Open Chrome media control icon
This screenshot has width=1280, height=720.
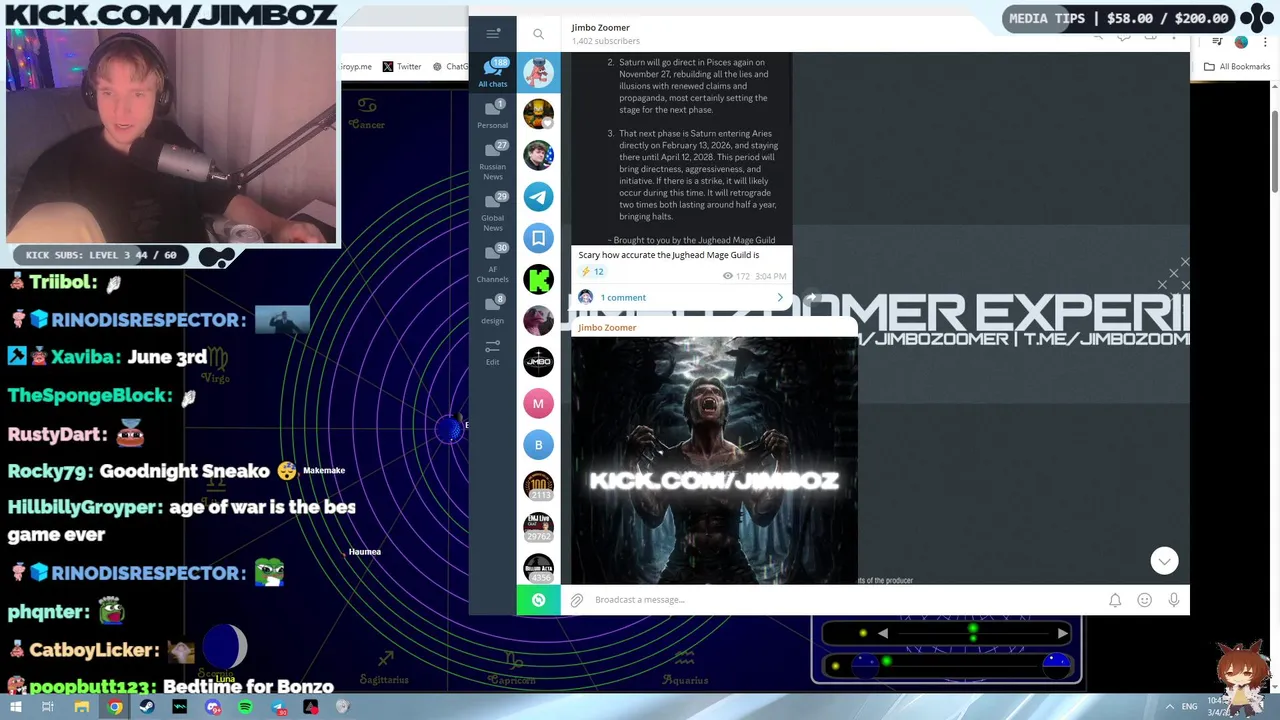pyautogui.click(x=1217, y=42)
